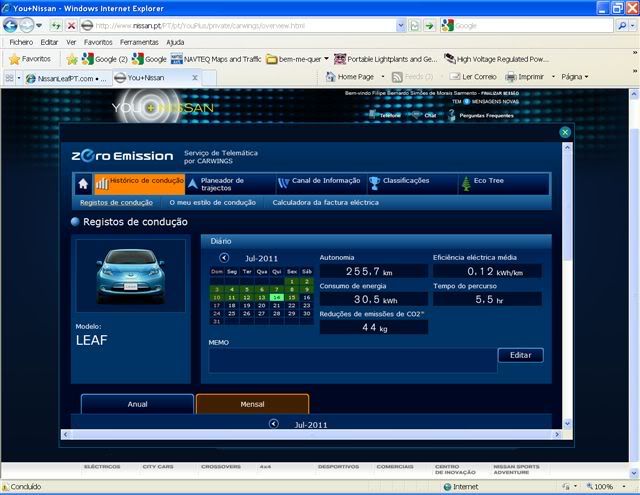Open Planeador de trajectos tab
The width and height of the screenshot is (640, 495).
tap(230, 184)
